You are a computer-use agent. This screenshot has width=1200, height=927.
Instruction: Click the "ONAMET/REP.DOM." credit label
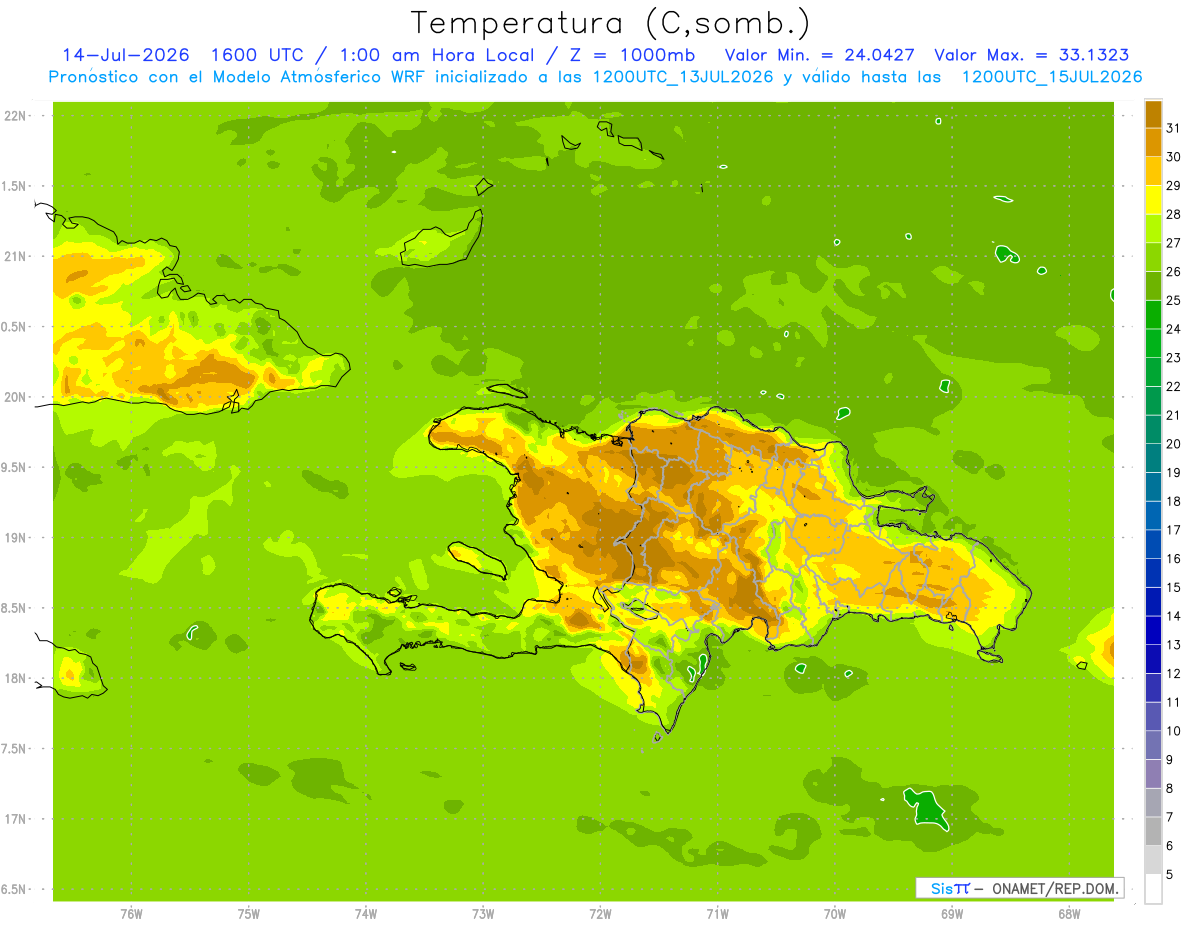[1056, 888]
